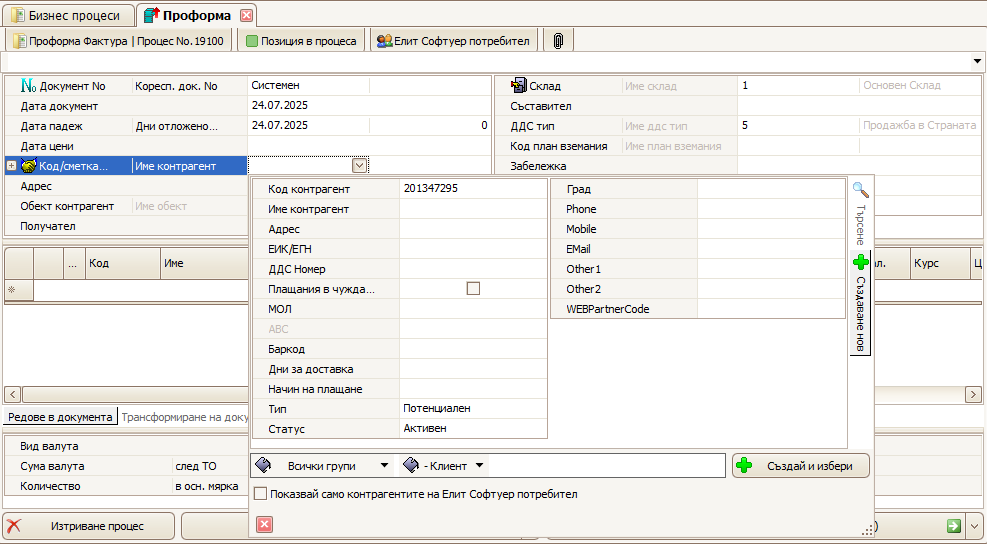Click the Търсене magnifier icon

point(860,189)
